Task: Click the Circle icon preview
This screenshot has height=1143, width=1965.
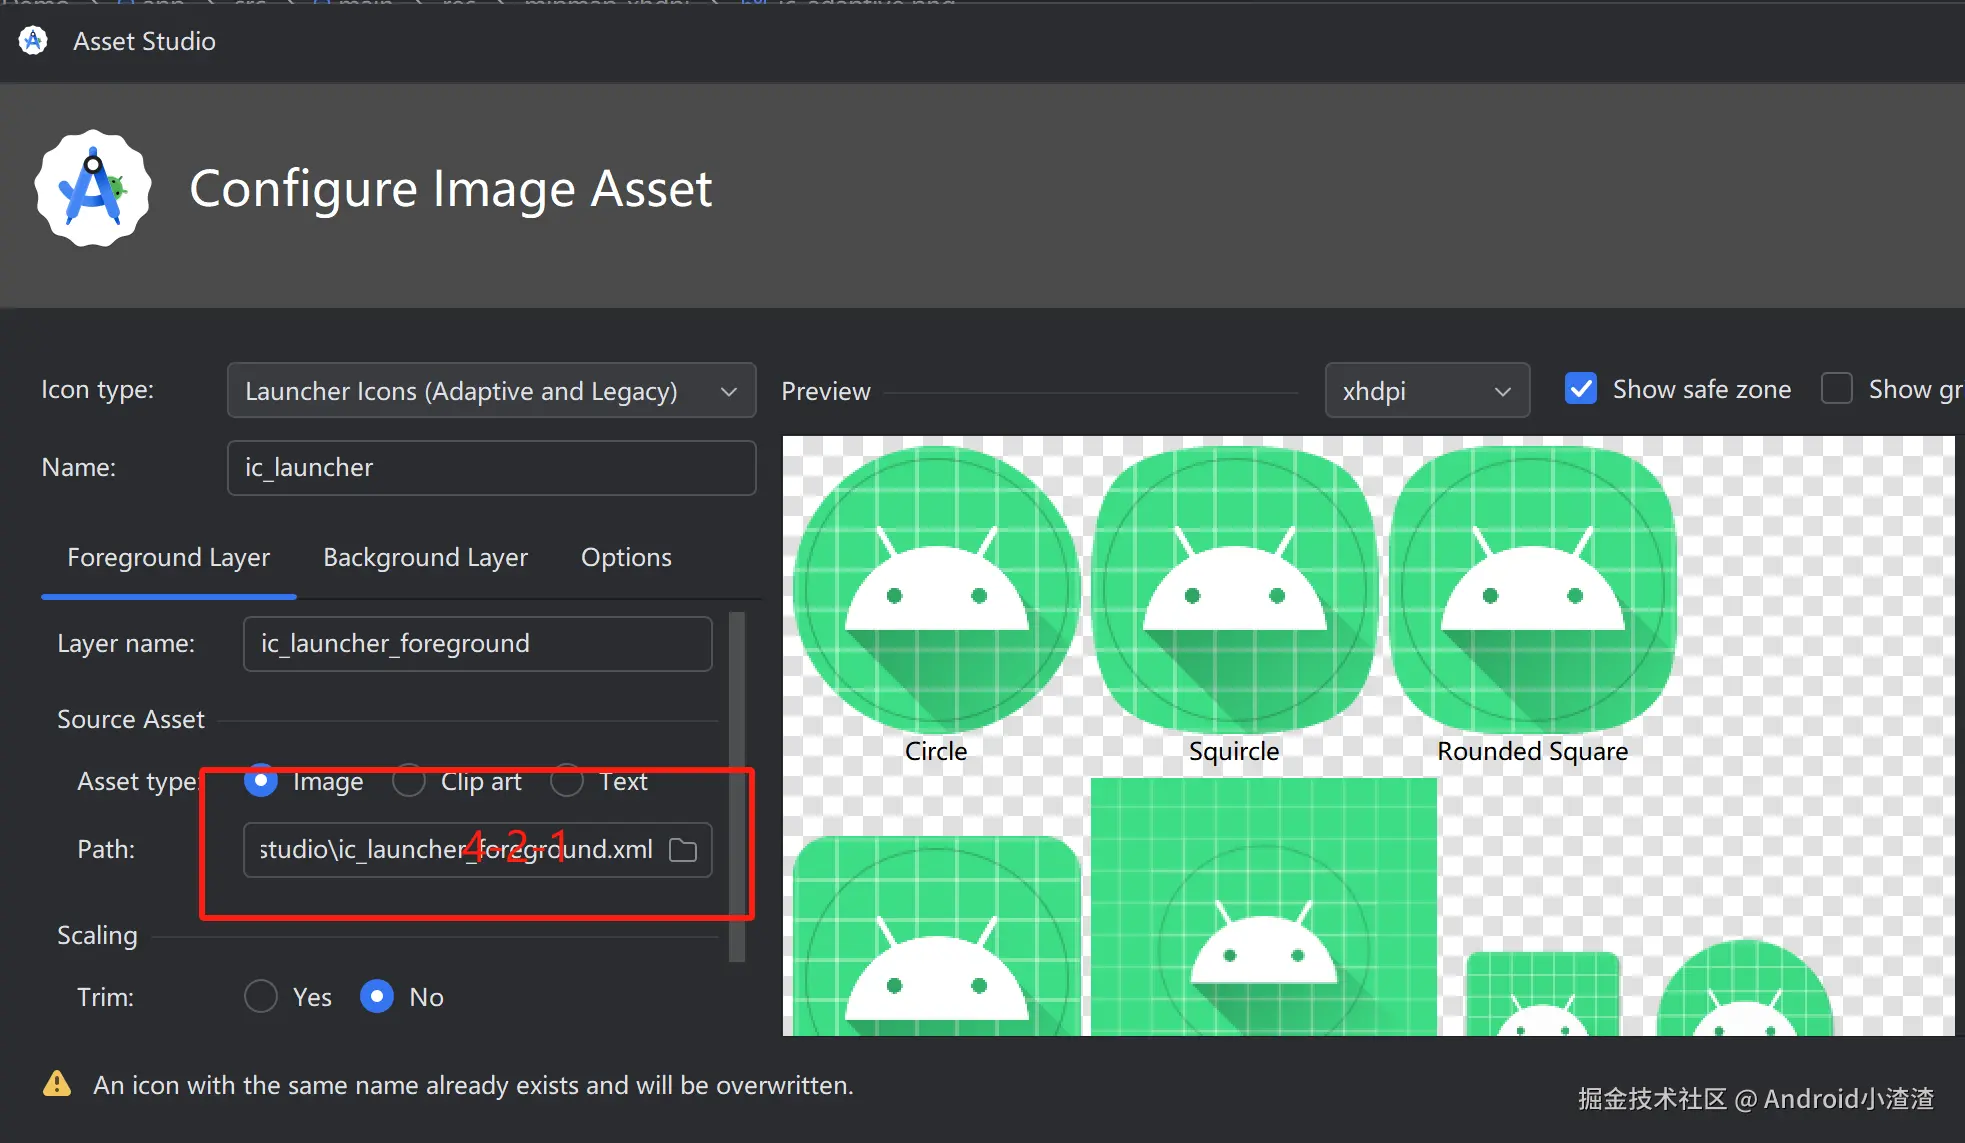Action: click(x=936, y=590)
